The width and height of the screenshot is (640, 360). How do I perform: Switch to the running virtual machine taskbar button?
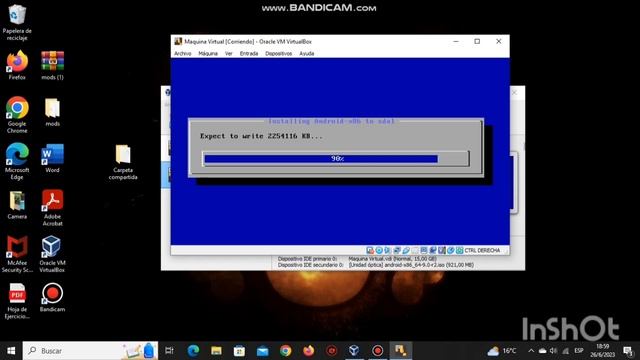400,351
